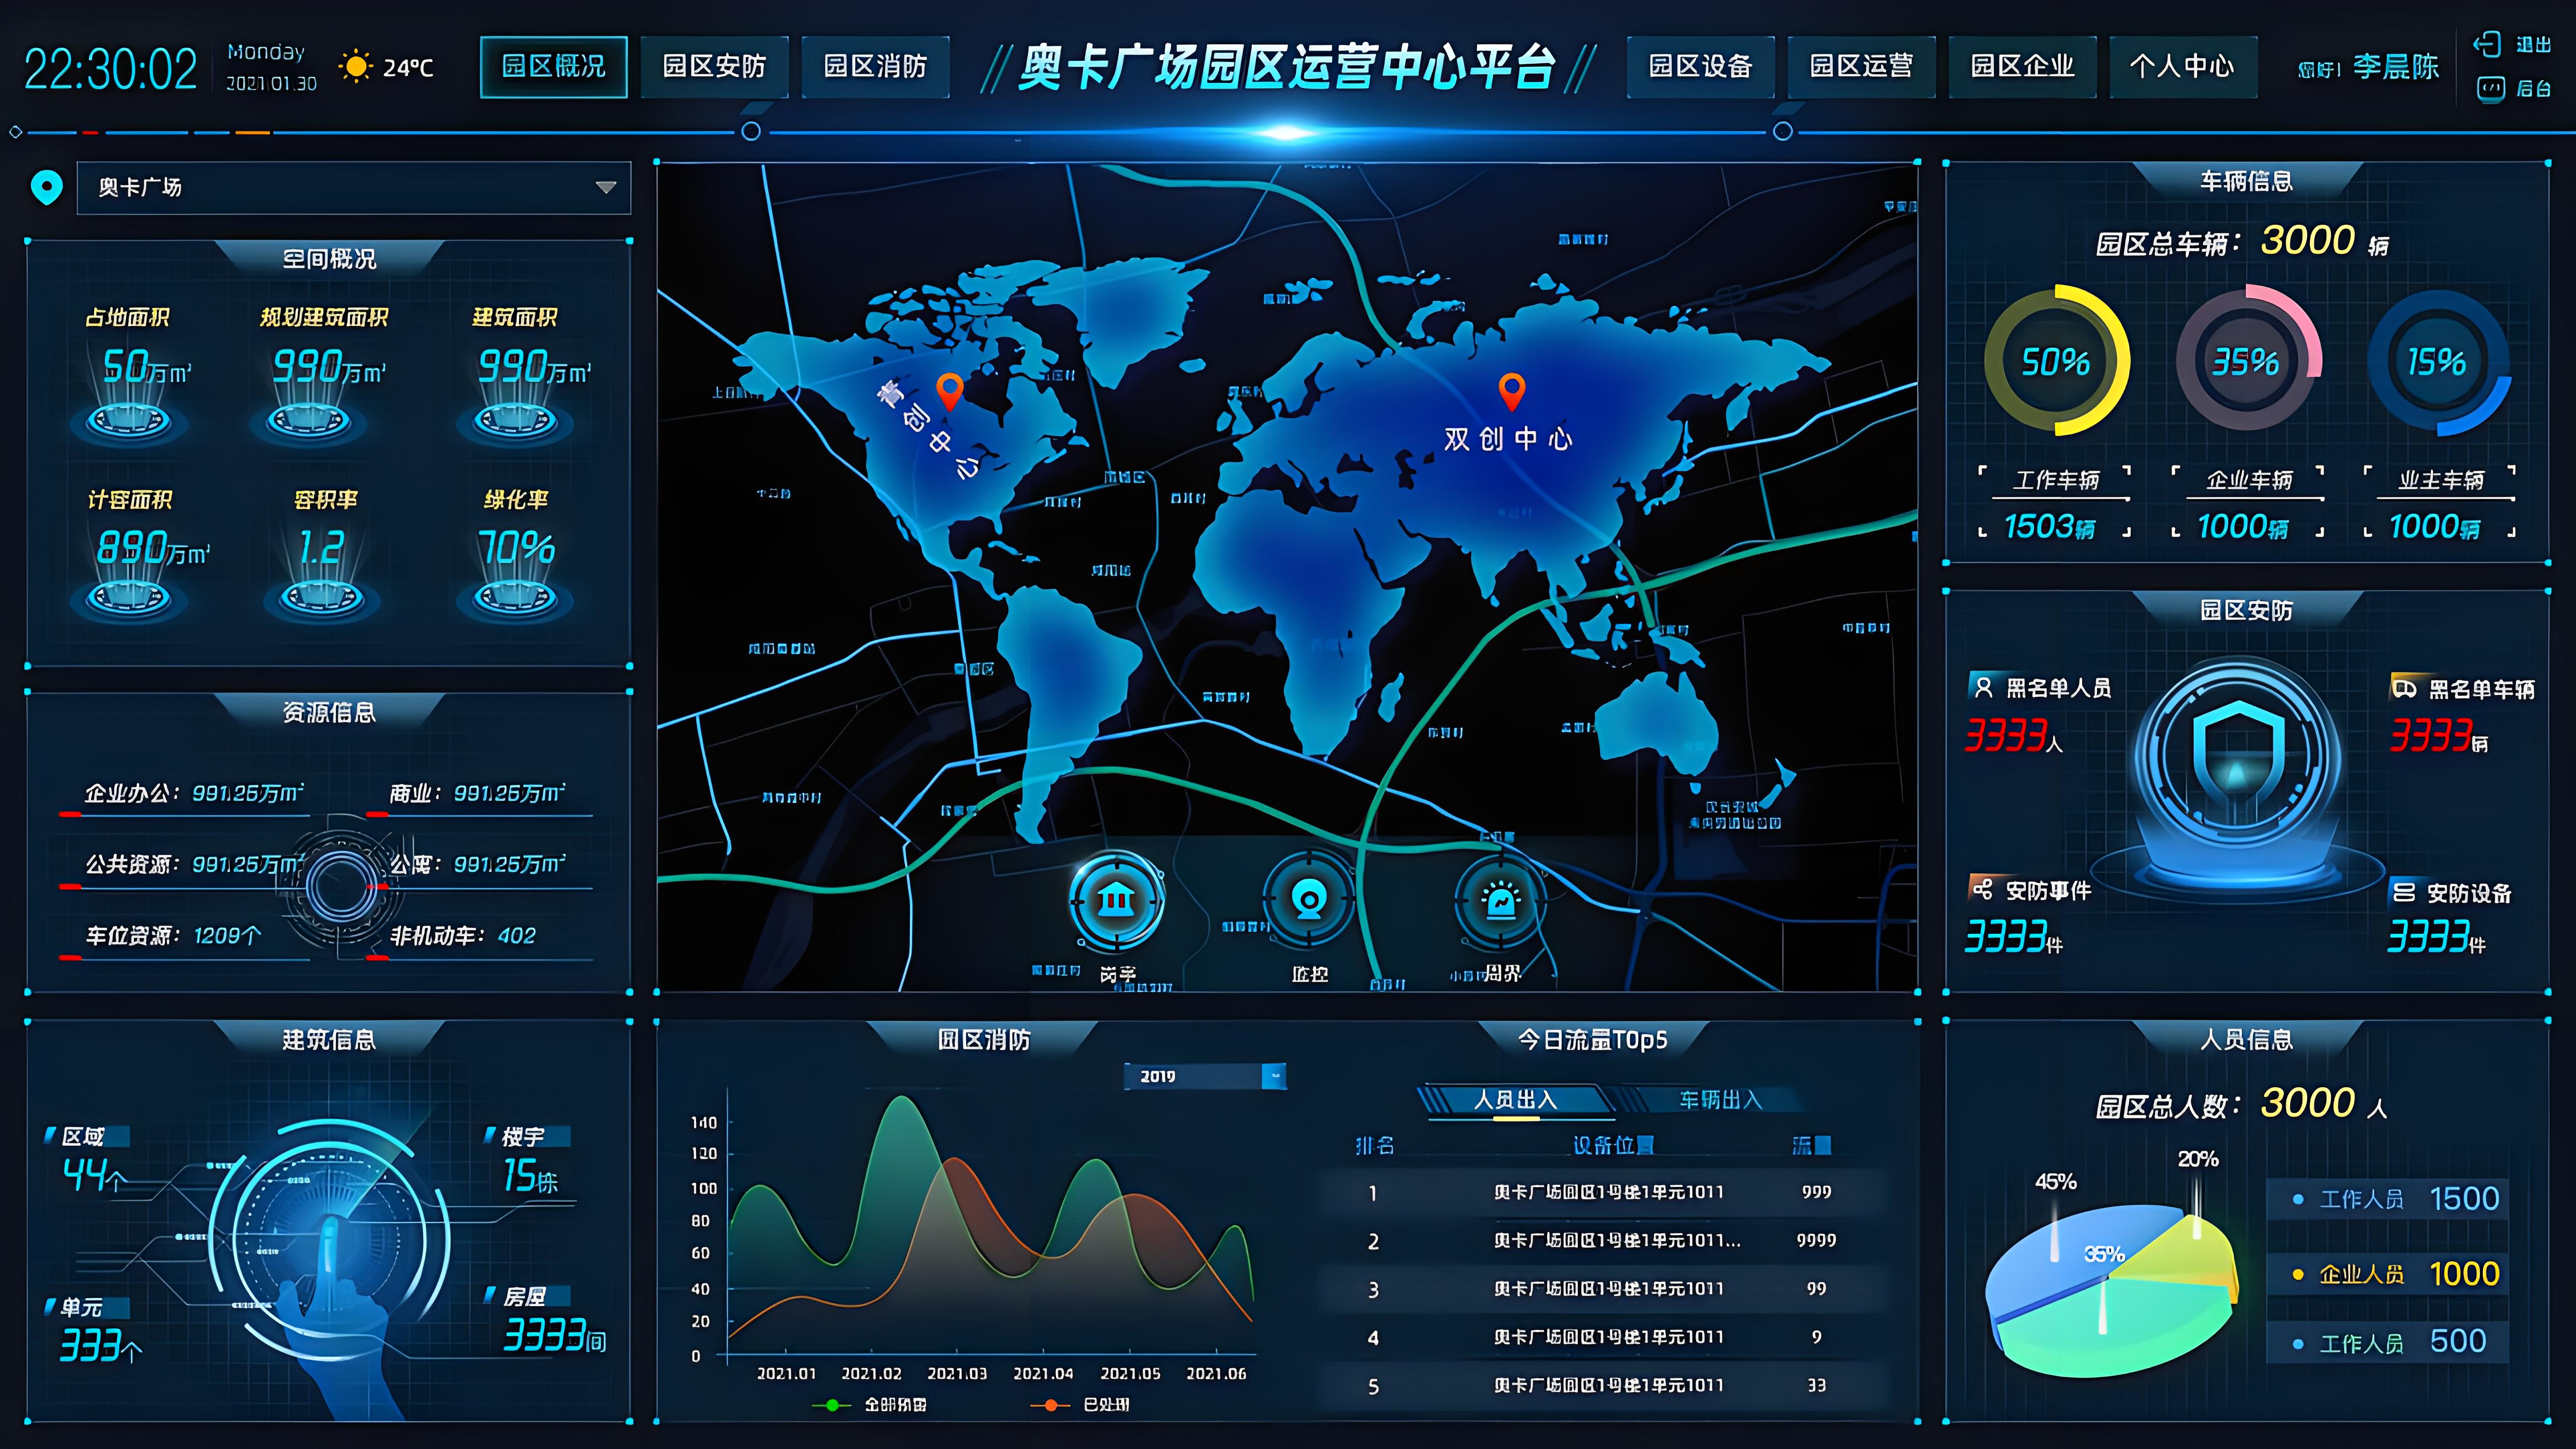
Task: Click the 15% 业主车辆 ring chart
Action: (x=2438, y=361)
